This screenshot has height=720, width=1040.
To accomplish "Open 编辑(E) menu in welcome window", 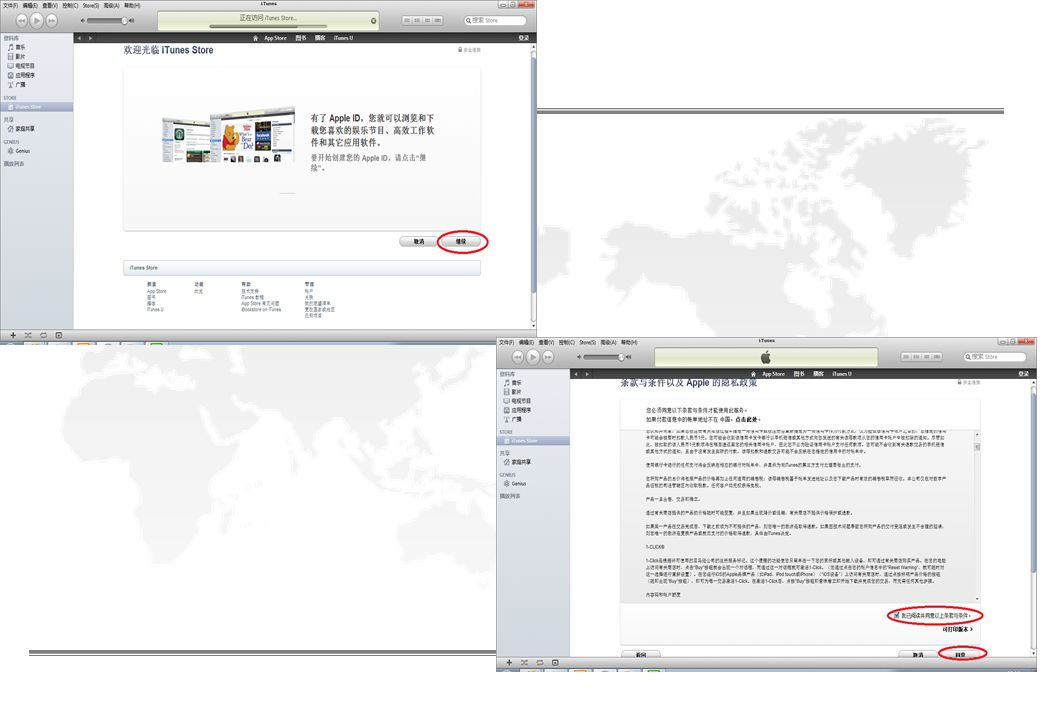I will click(31, 5).
